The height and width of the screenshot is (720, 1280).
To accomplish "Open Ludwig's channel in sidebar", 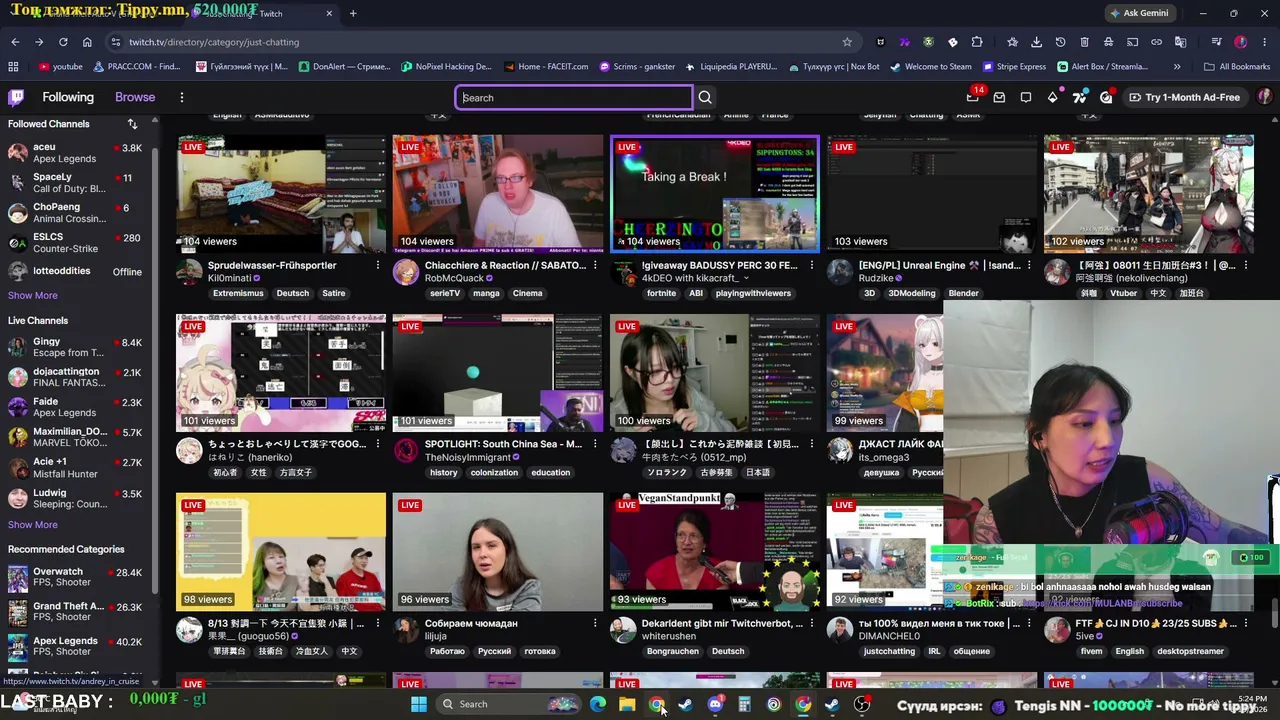I will click(75, 499).
